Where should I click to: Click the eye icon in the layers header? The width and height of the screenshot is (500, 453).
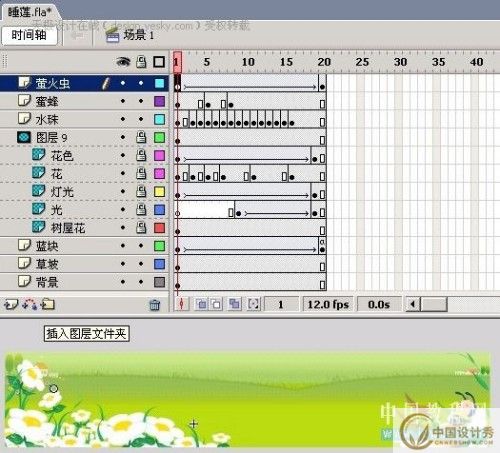click(123, 62)
